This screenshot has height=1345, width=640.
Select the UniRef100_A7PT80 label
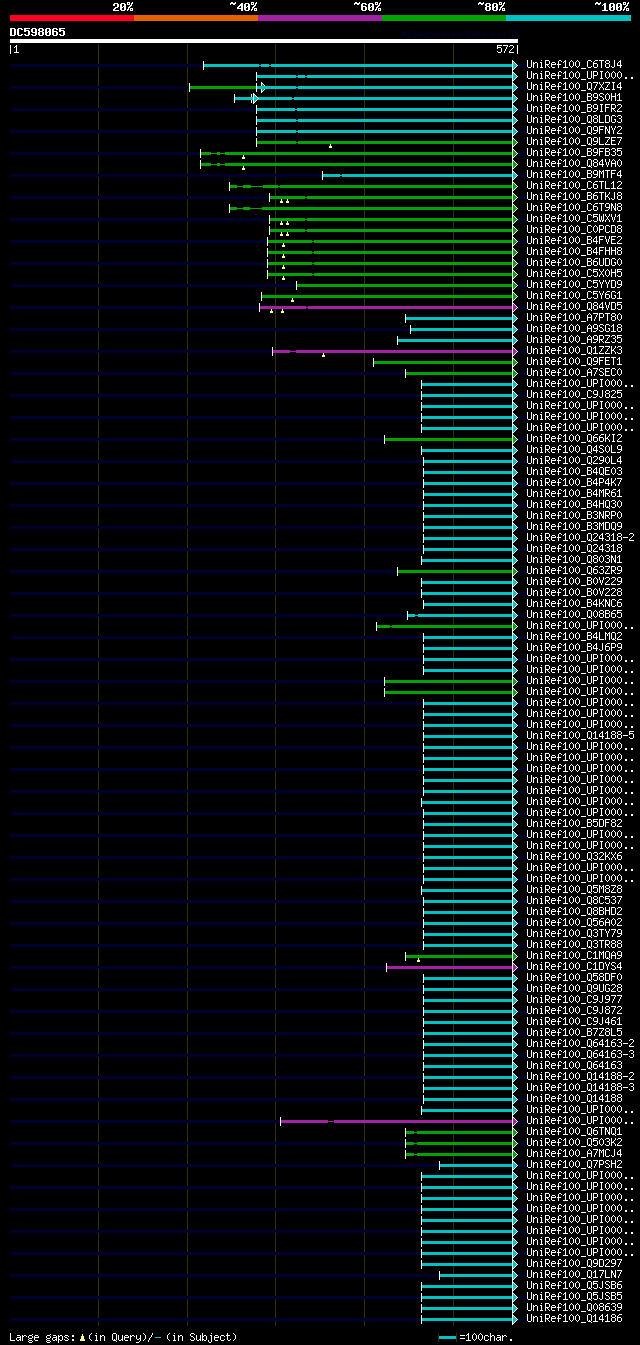pos(574,317)
